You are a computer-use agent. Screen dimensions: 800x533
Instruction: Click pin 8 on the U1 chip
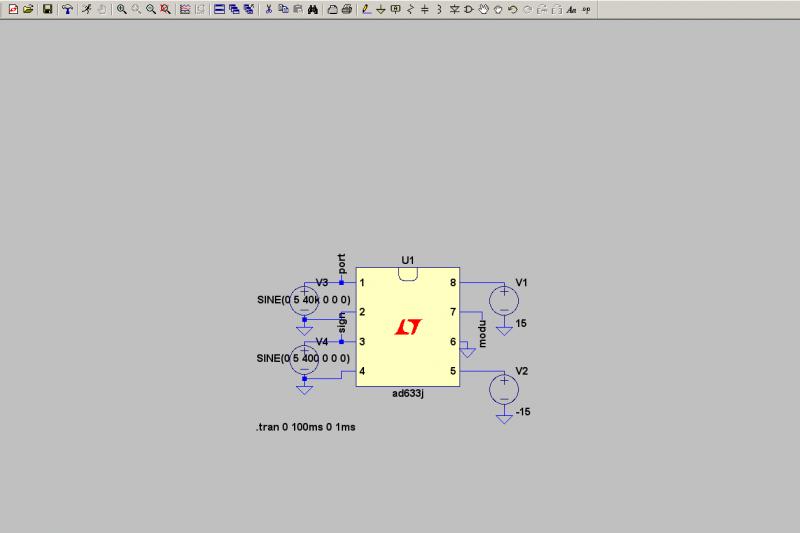pyautogui.click(x=453, y=283)
